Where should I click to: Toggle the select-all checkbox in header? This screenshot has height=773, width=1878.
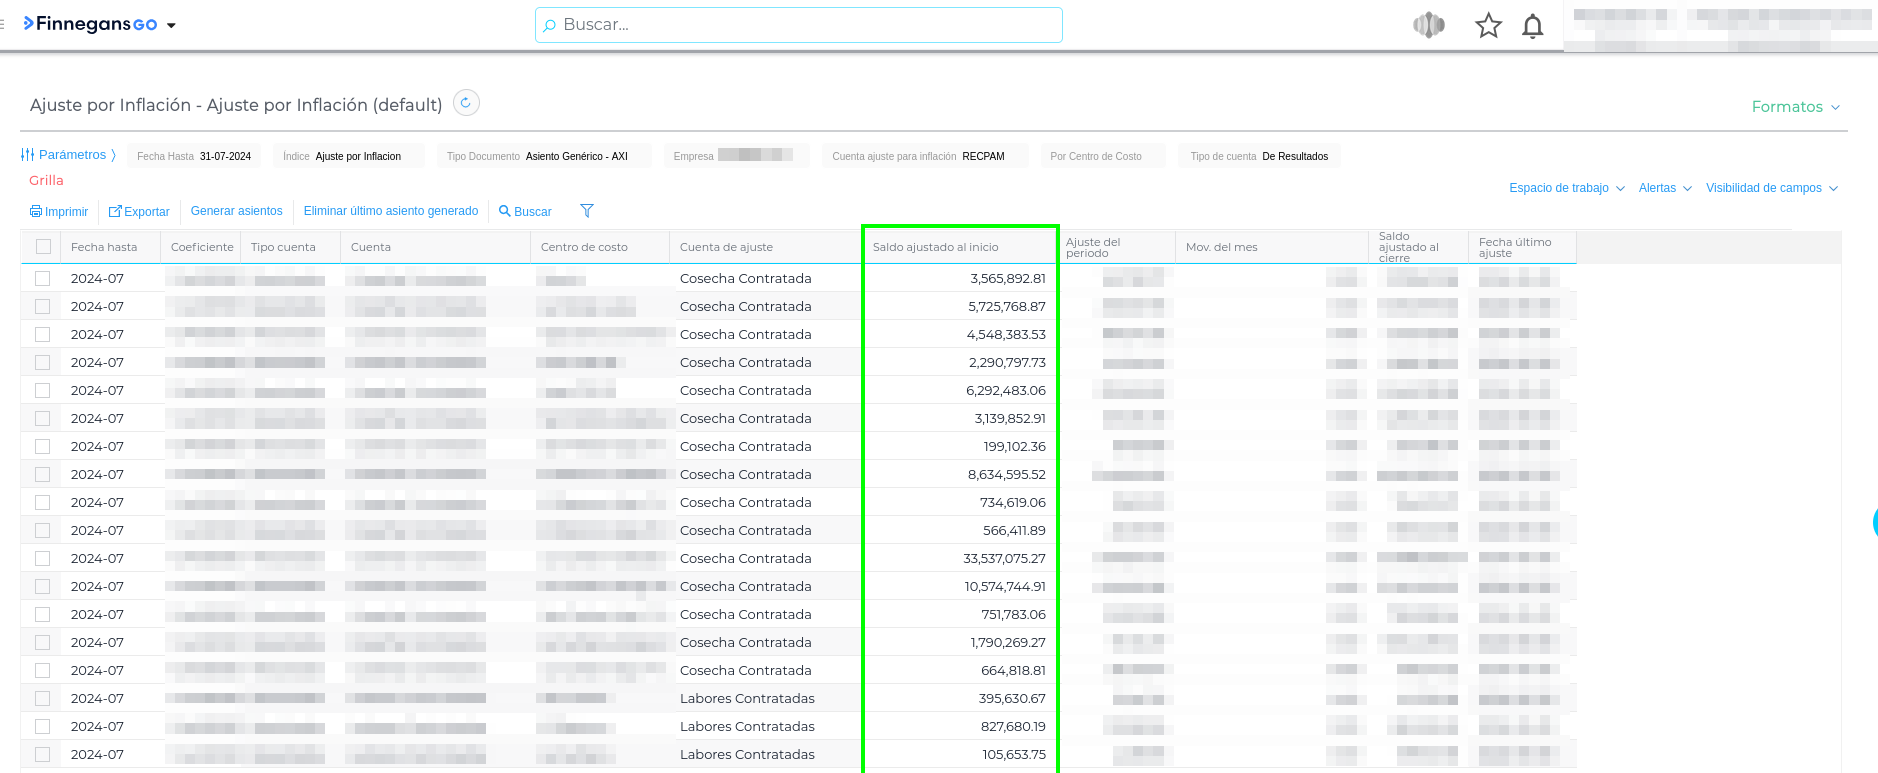(43, 247)
